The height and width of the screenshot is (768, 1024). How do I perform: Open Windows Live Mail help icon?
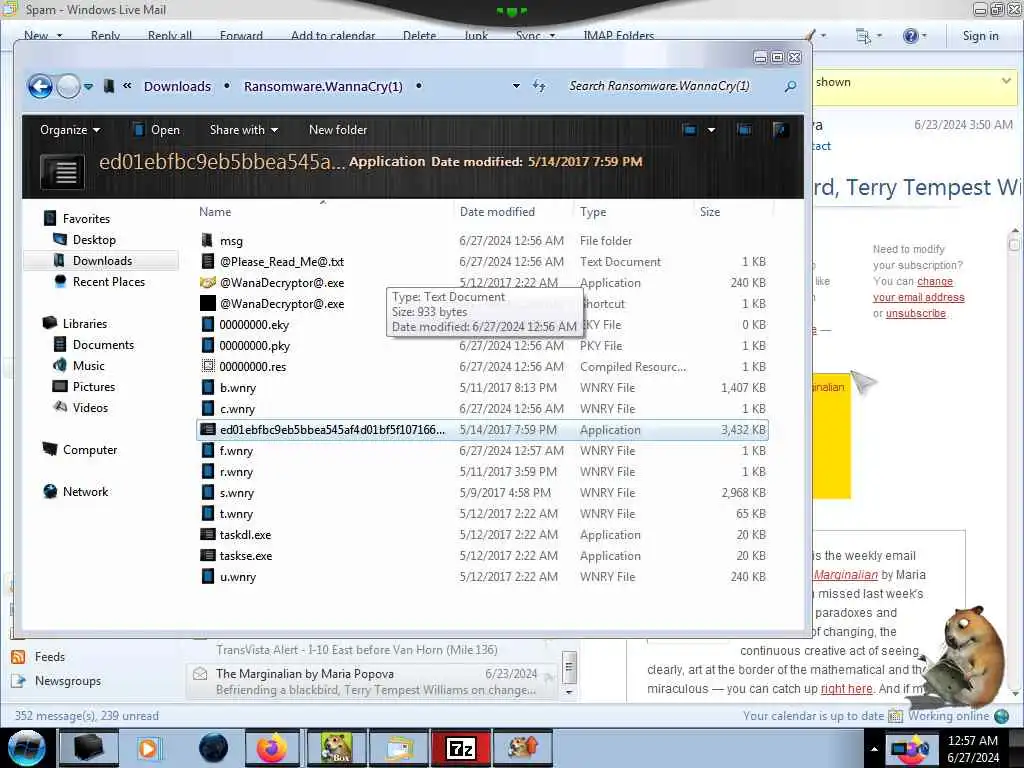910,36
